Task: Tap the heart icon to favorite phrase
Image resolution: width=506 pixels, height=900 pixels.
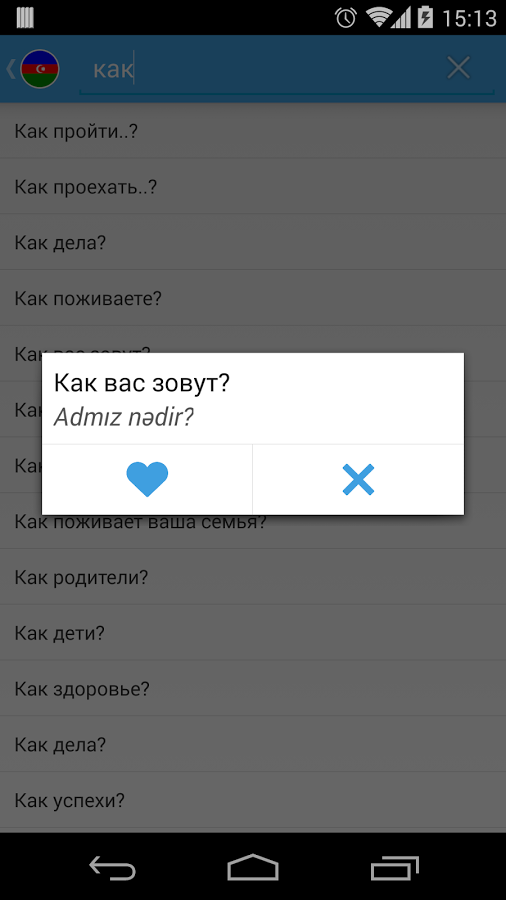Action: 147,479
